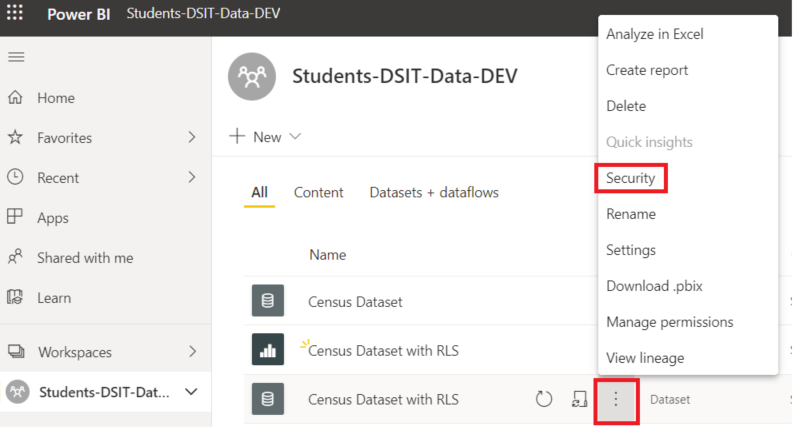Open Census Dataset with RLS dataset name
The width and height of the screenshot is (797, 430).
pos(383,400)
